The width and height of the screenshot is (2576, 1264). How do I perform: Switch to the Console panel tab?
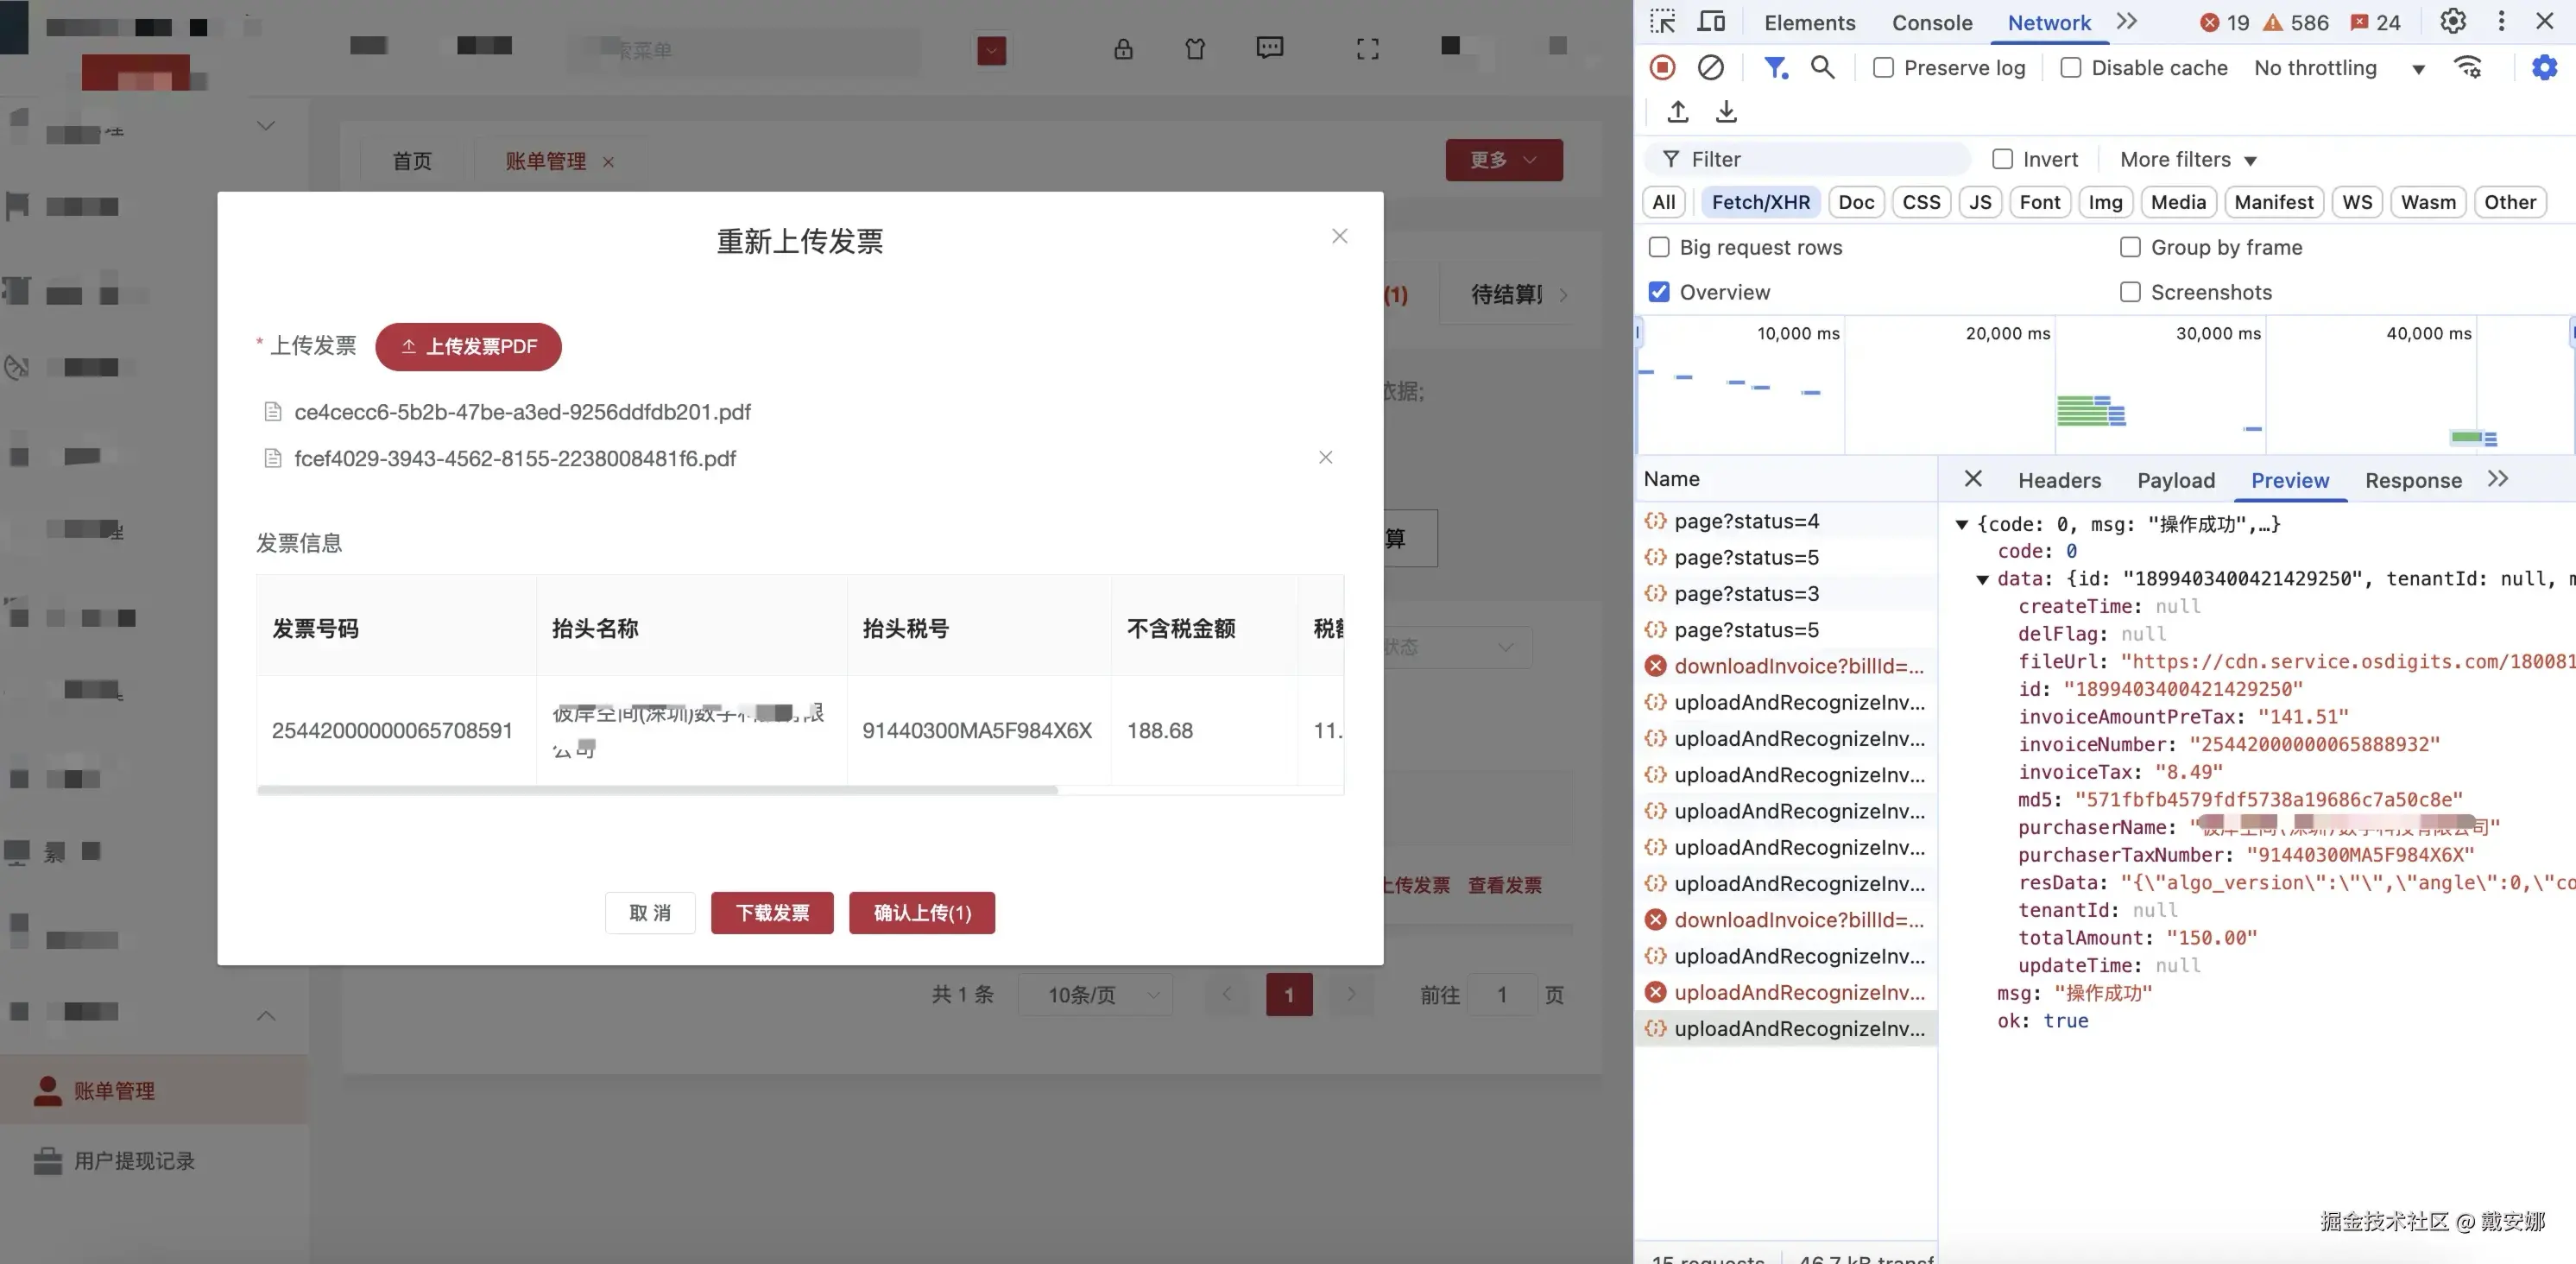coord(1931,22)
